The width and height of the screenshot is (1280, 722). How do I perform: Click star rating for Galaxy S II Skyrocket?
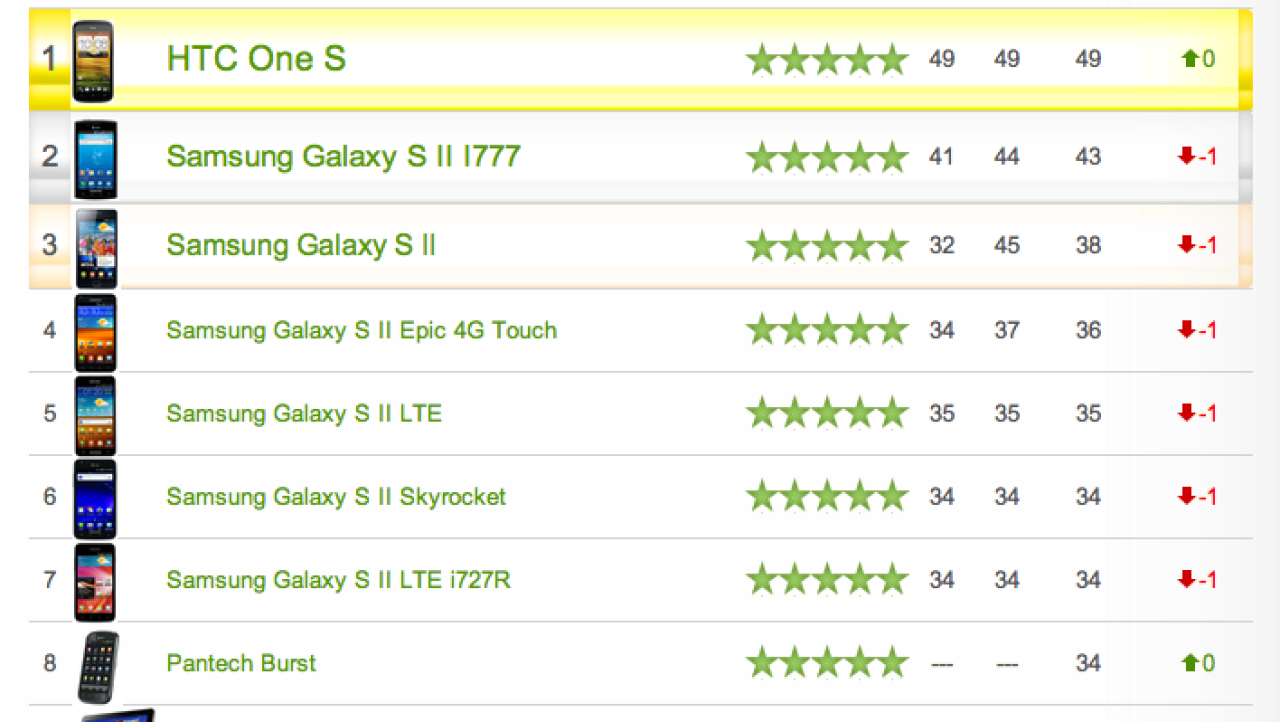click(x=827, y=496)
